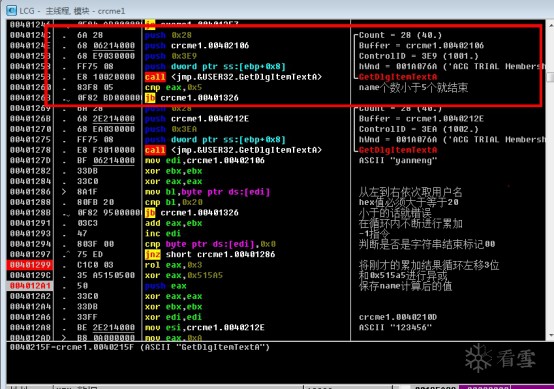Select instruction 'add eax,ebx'
The width and height of the screenshot is (554, 389).
[173, 223]
